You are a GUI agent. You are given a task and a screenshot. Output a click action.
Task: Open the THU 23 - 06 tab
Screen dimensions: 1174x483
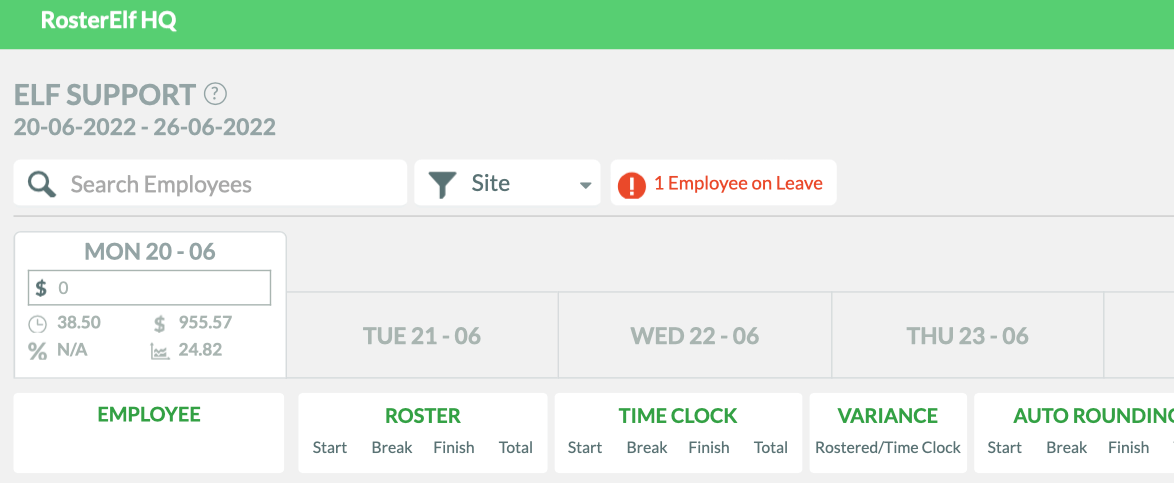pos(967,335)
